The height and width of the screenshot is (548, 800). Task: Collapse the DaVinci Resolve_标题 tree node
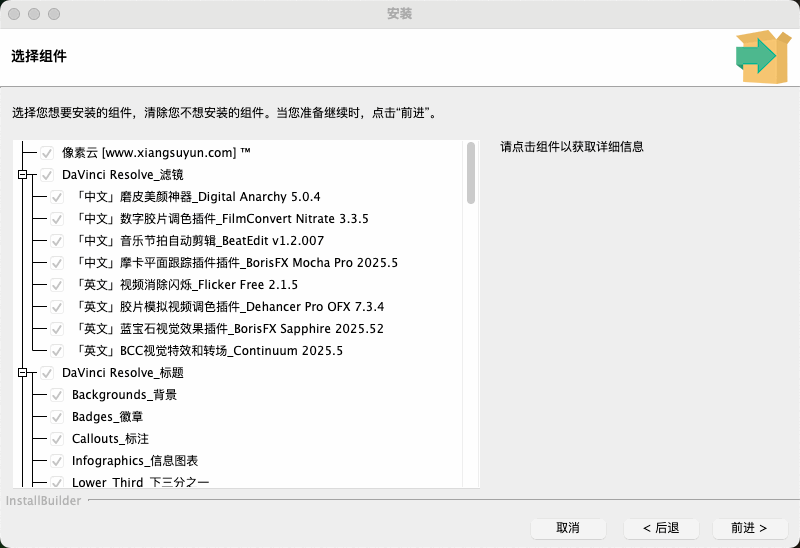point(22,373)
